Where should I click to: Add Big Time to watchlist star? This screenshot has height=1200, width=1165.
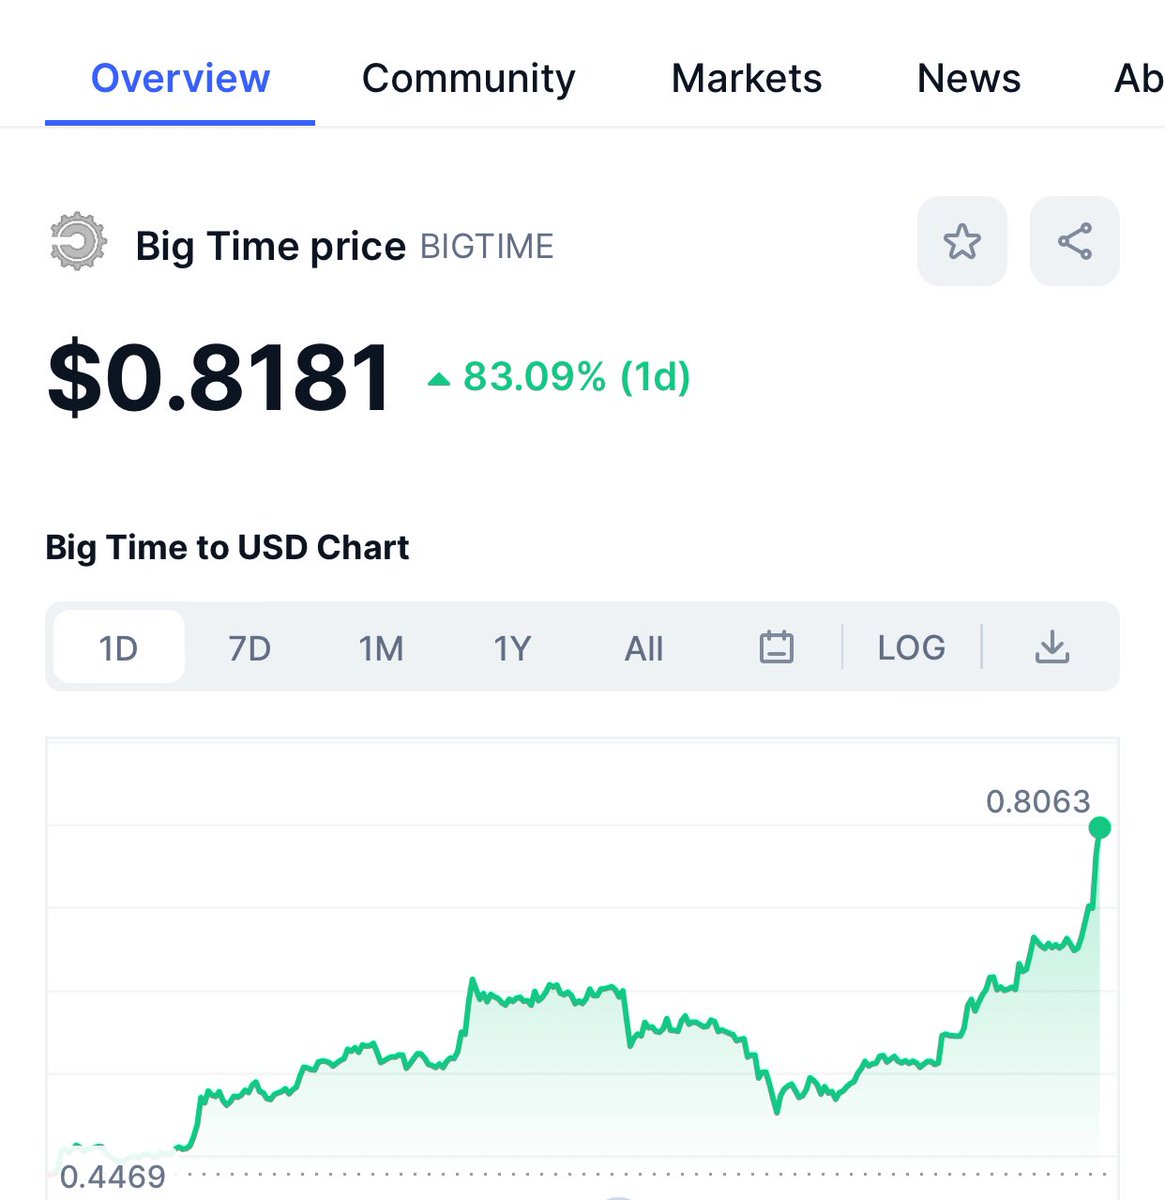click(x=962, y=241)
